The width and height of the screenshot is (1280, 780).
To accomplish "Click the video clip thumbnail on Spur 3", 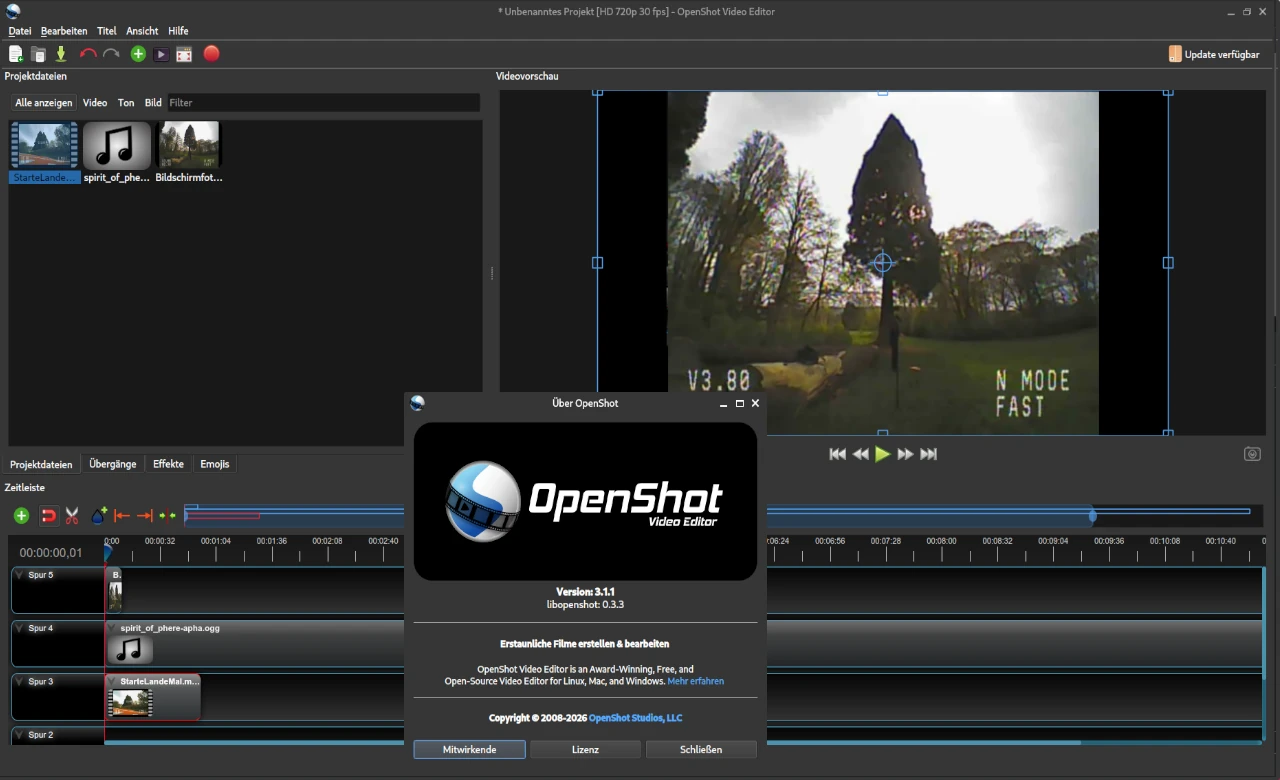I will point(131,703).
